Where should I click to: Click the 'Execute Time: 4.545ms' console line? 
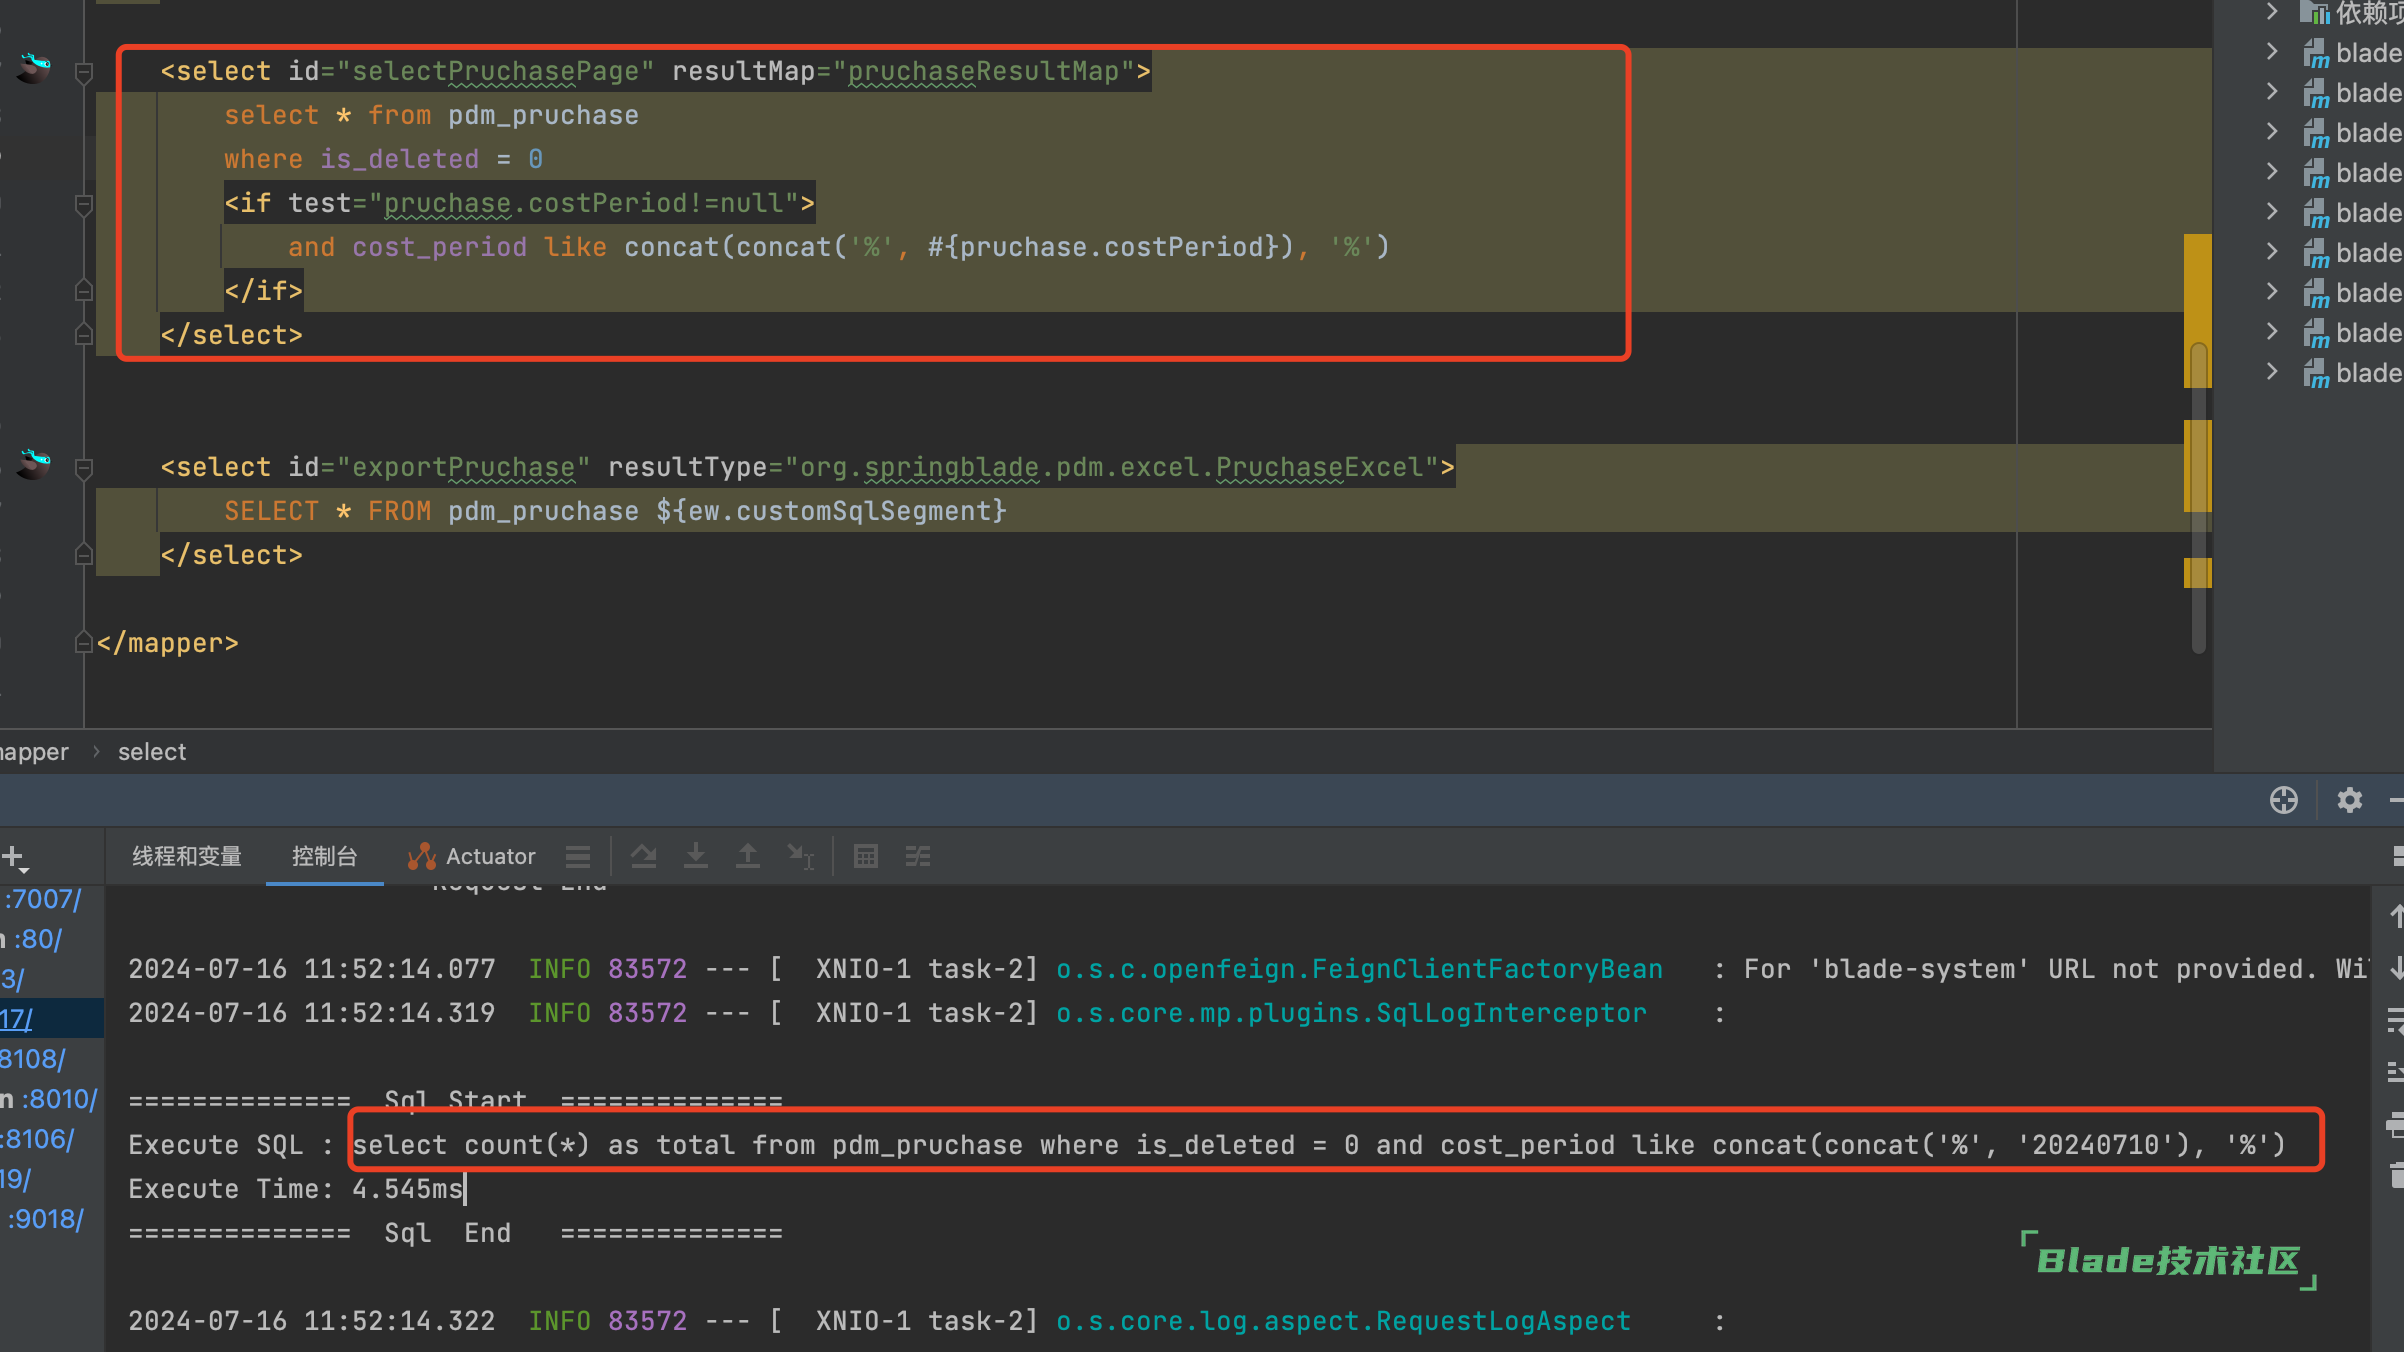[x=296, y=1189]
